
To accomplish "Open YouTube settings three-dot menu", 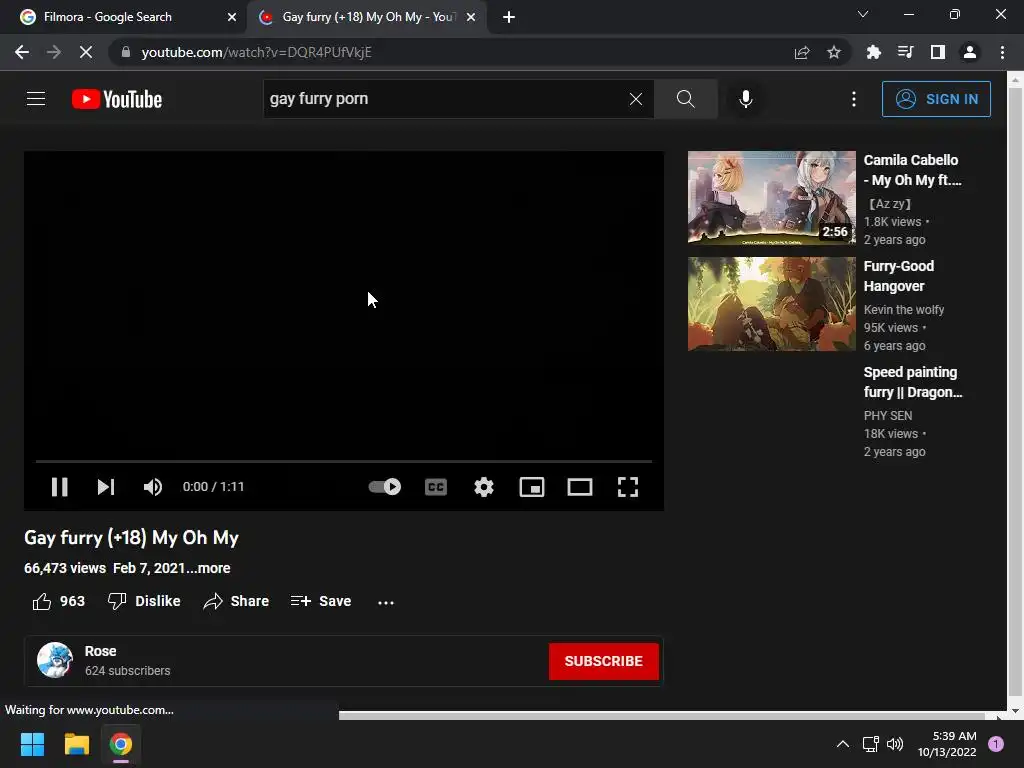I will coord(854,99).
